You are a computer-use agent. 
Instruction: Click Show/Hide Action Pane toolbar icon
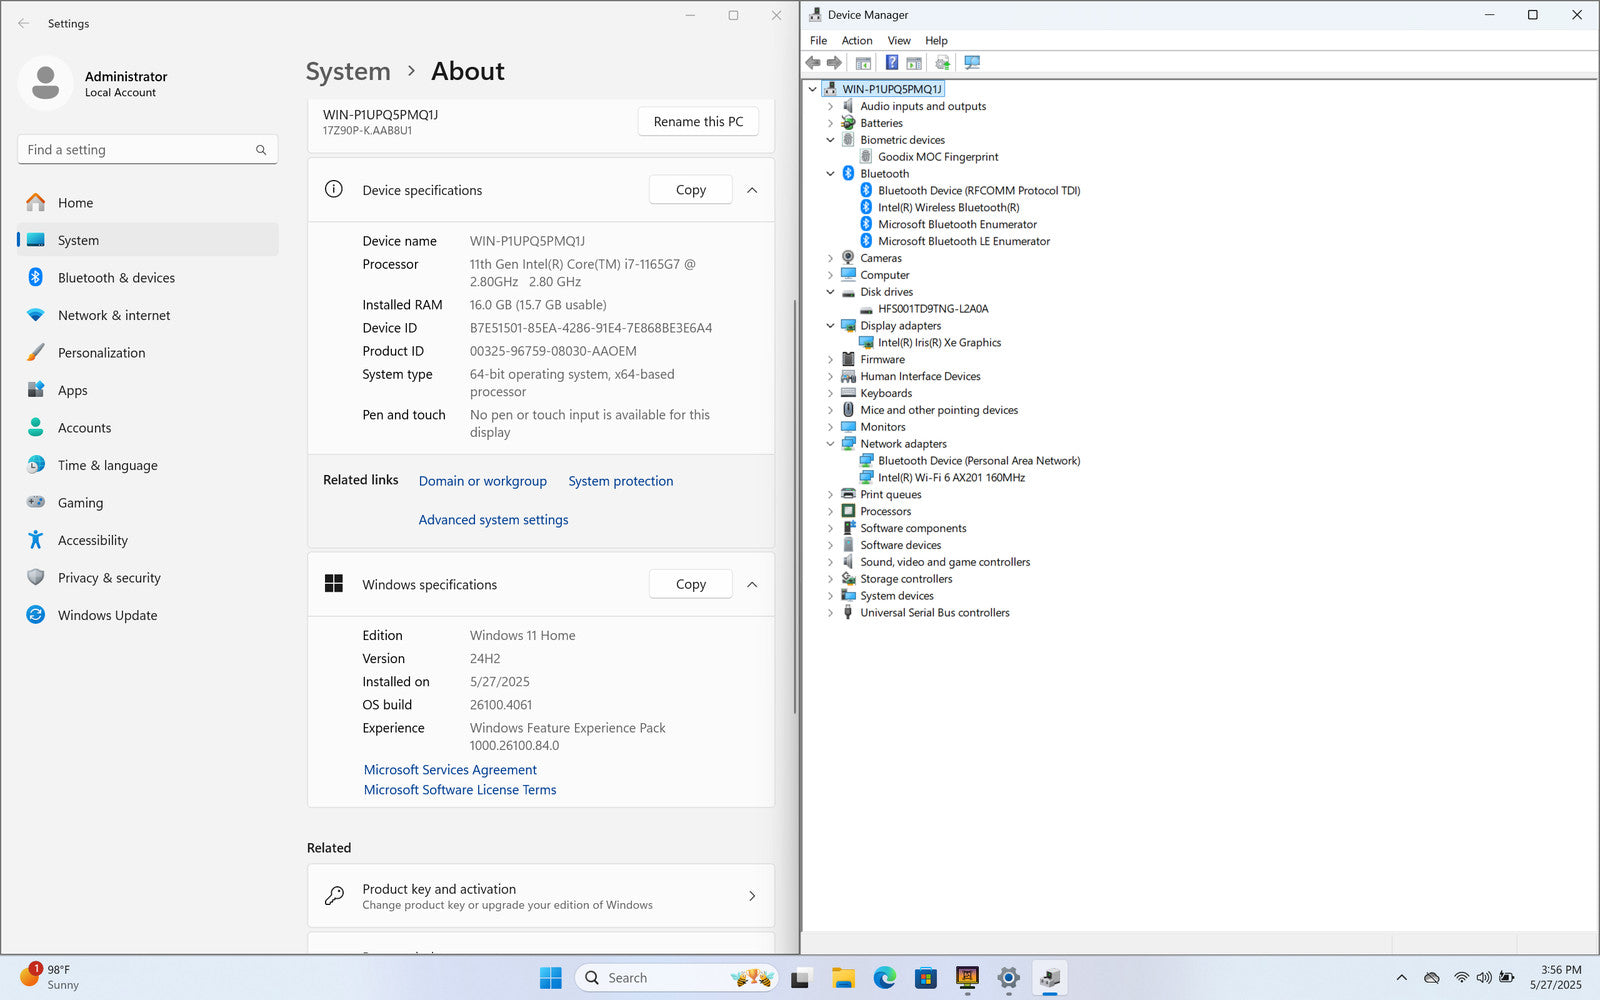[x=914, y=63]
